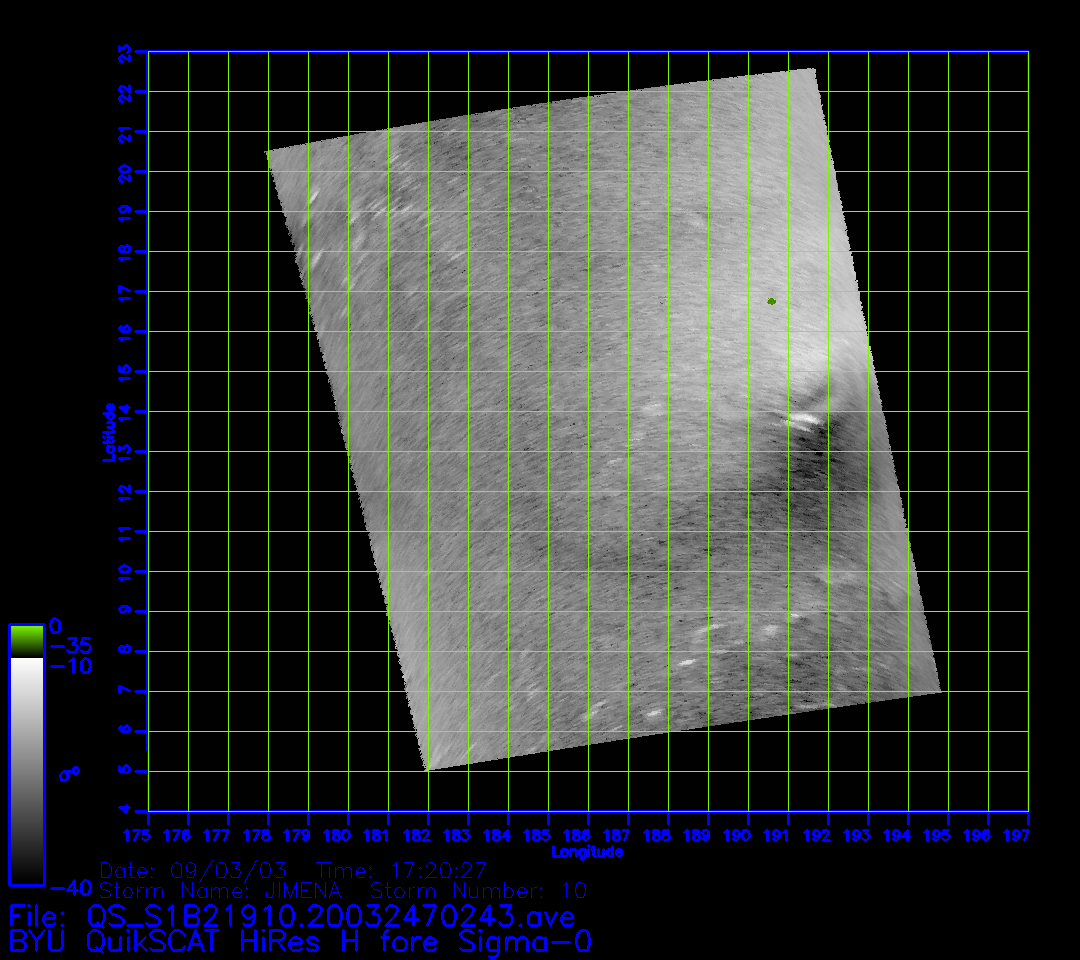Click the grayscale gradient of the color bar
The image size is (1080, 960).
(x=26, y=770)
